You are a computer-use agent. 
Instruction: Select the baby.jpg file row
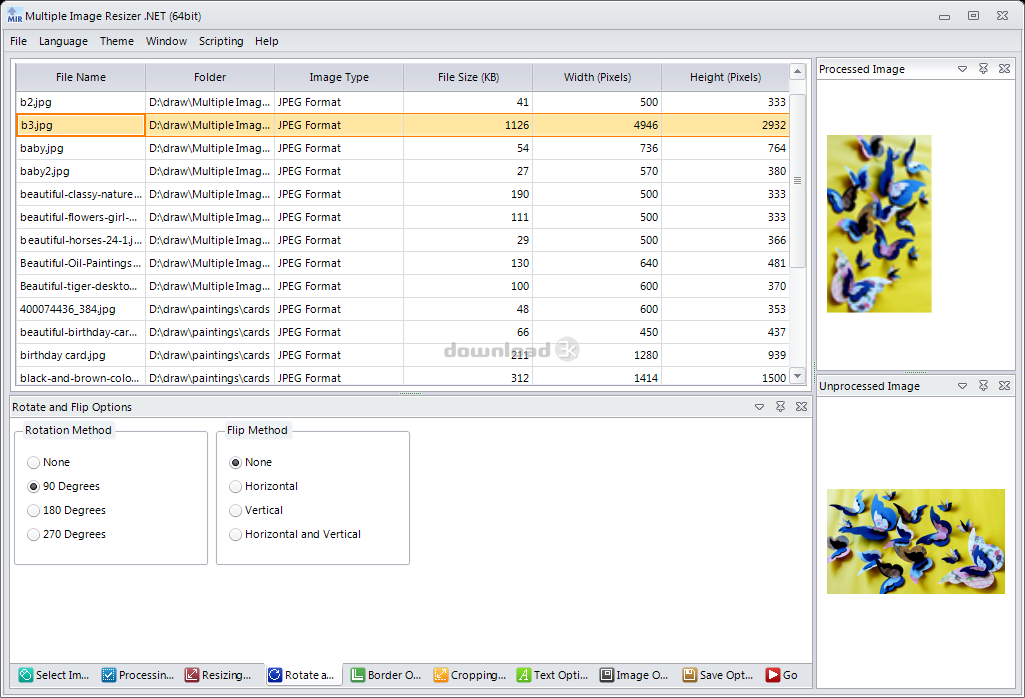coord(403,148)
